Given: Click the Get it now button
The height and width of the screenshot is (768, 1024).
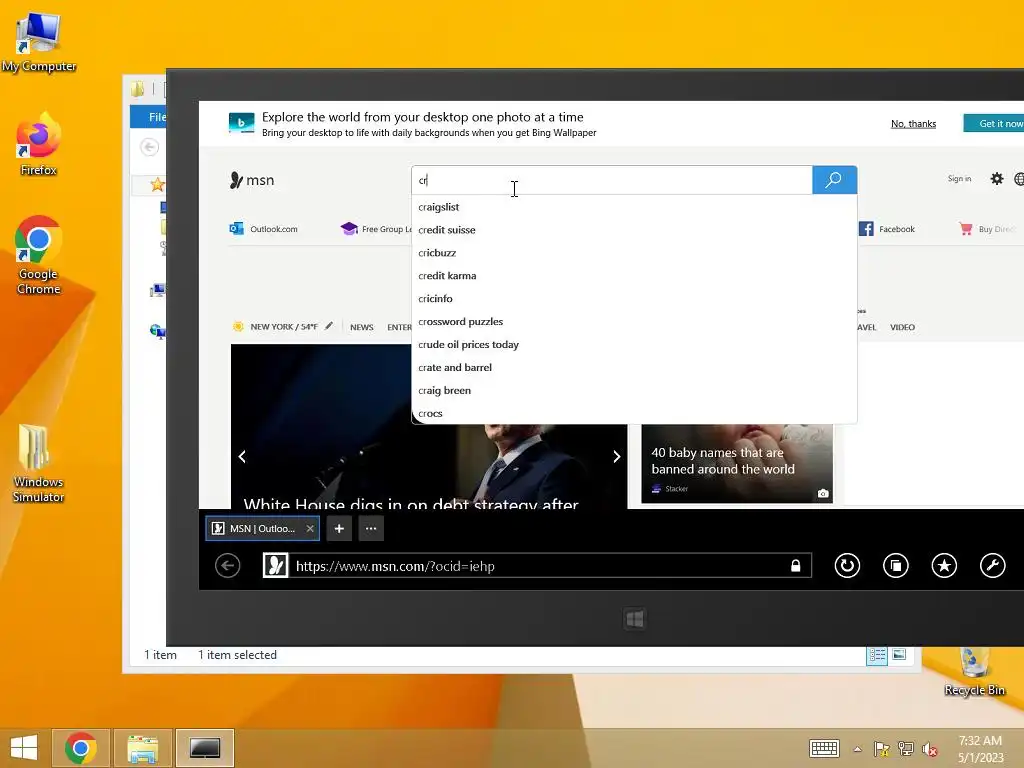Looking at the screenshot, I should pos(994,123).
